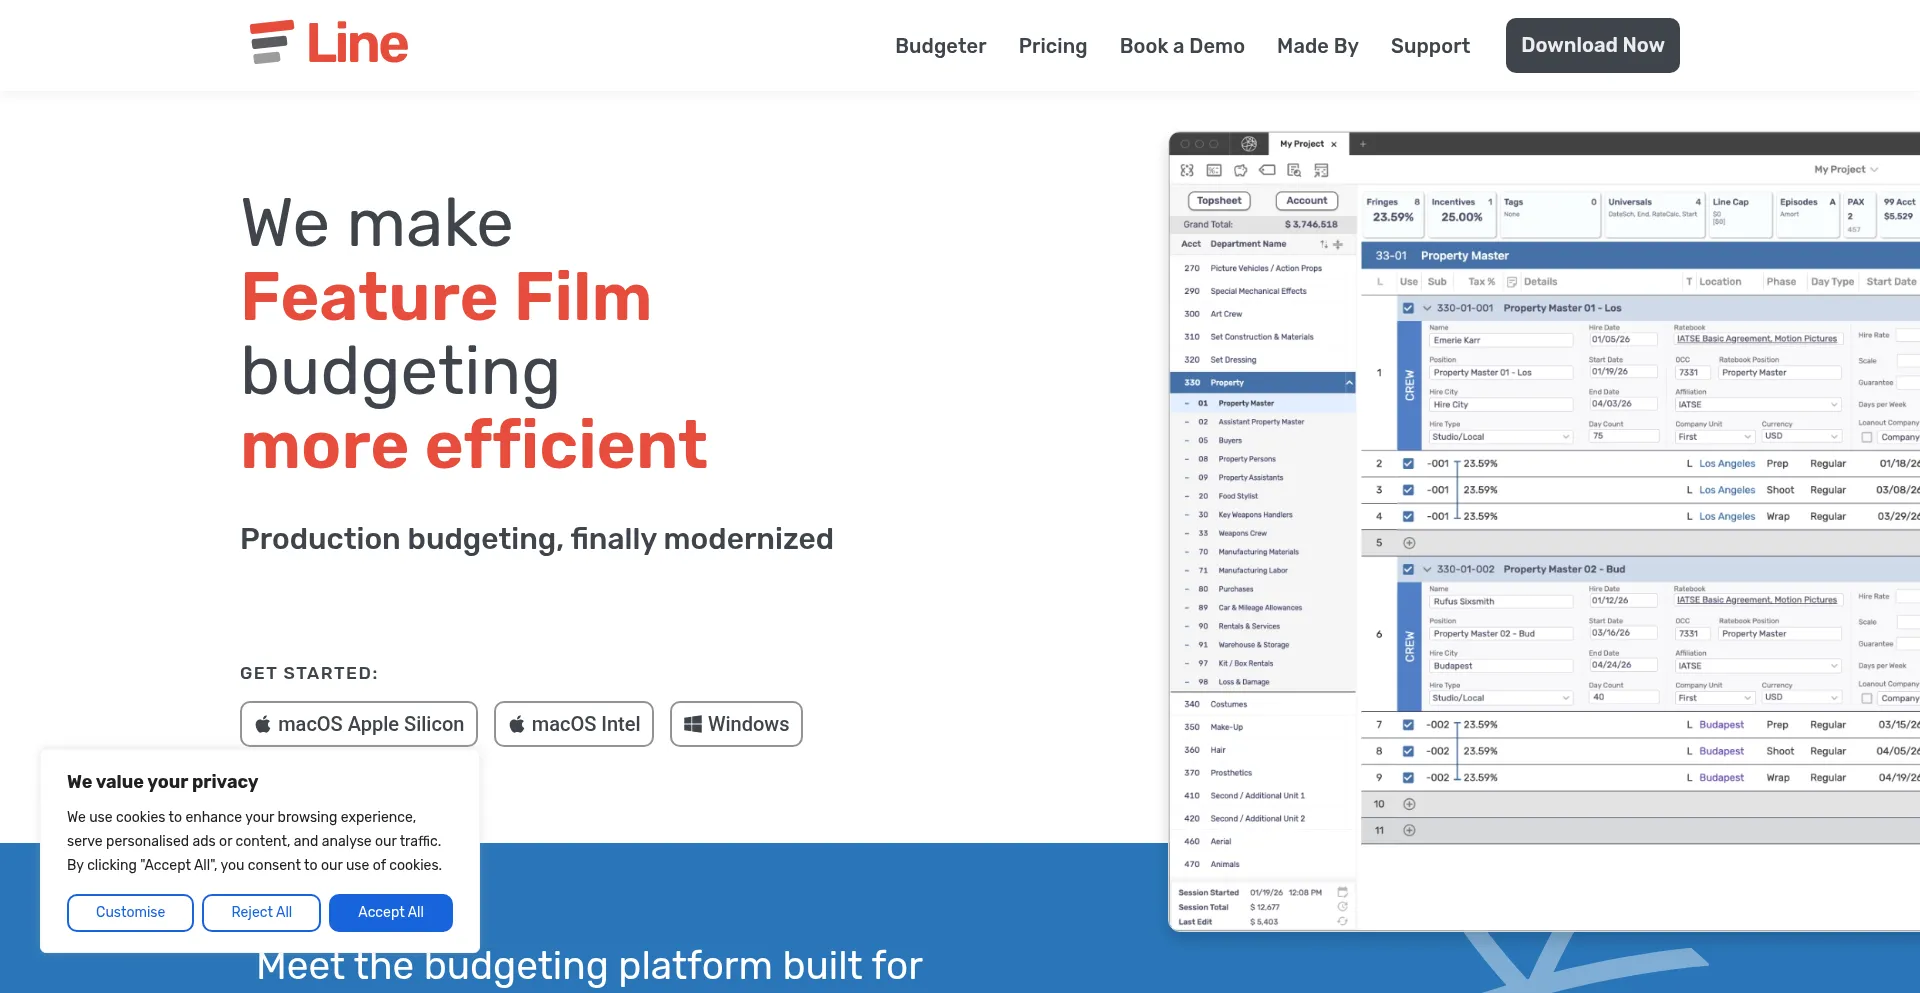Download the macOS Intel build
This screenshot has width=1920, height=993.
click(x=574, y=724)
